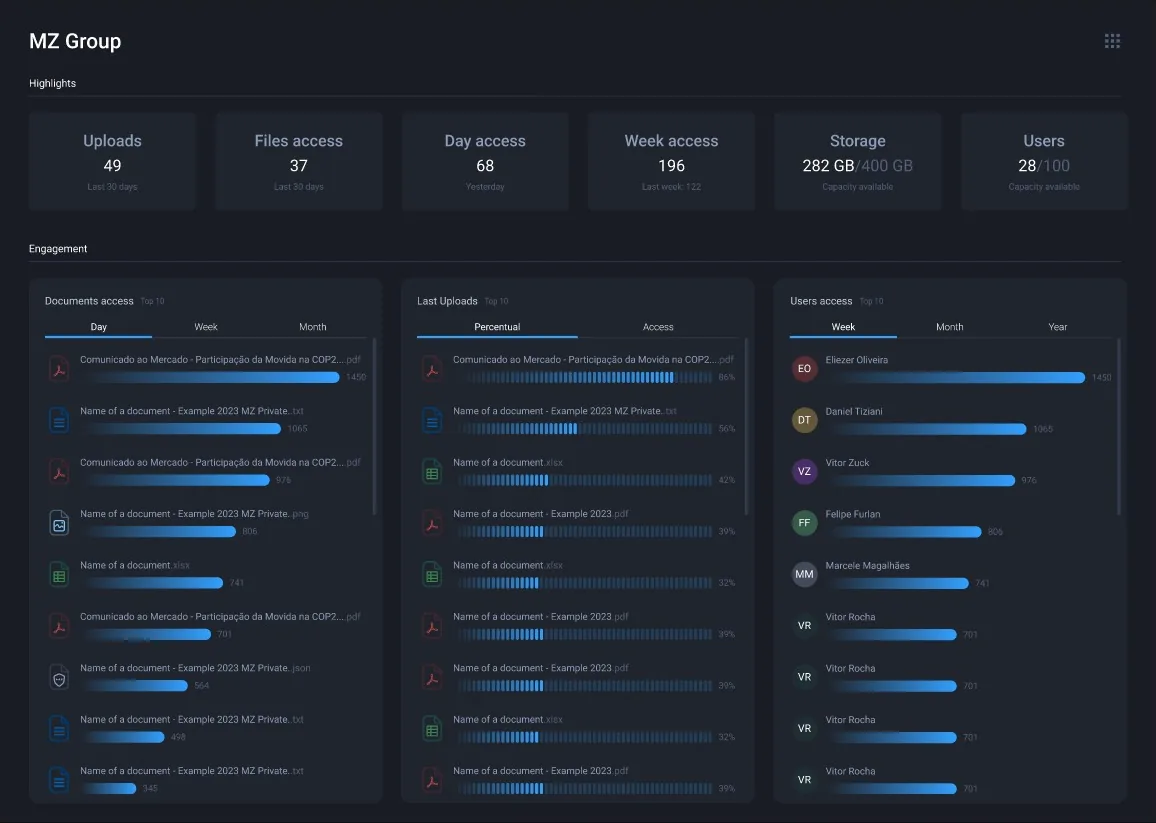The width and height of the screenshot is (1156, 823).
Task: Click the 'MZ Group' page title
Action: (x=75, y=41)
